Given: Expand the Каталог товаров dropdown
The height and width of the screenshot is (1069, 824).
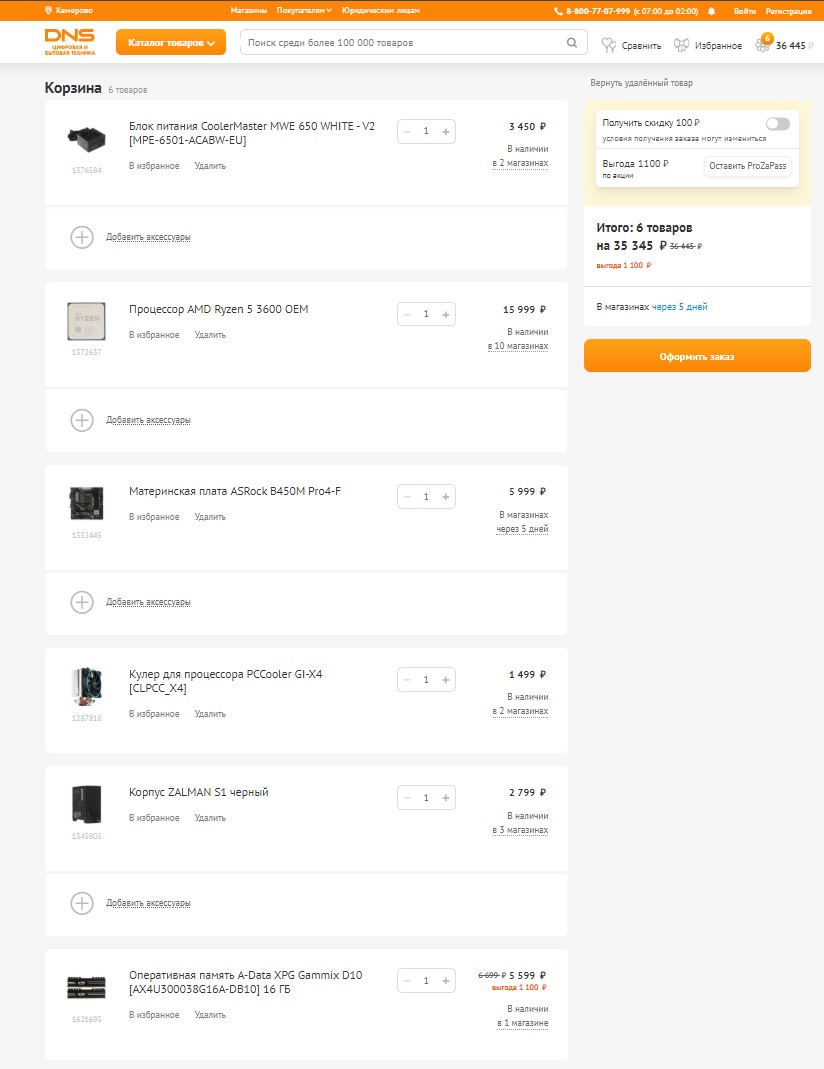Looking at the screenshot, I should [171, 43].
